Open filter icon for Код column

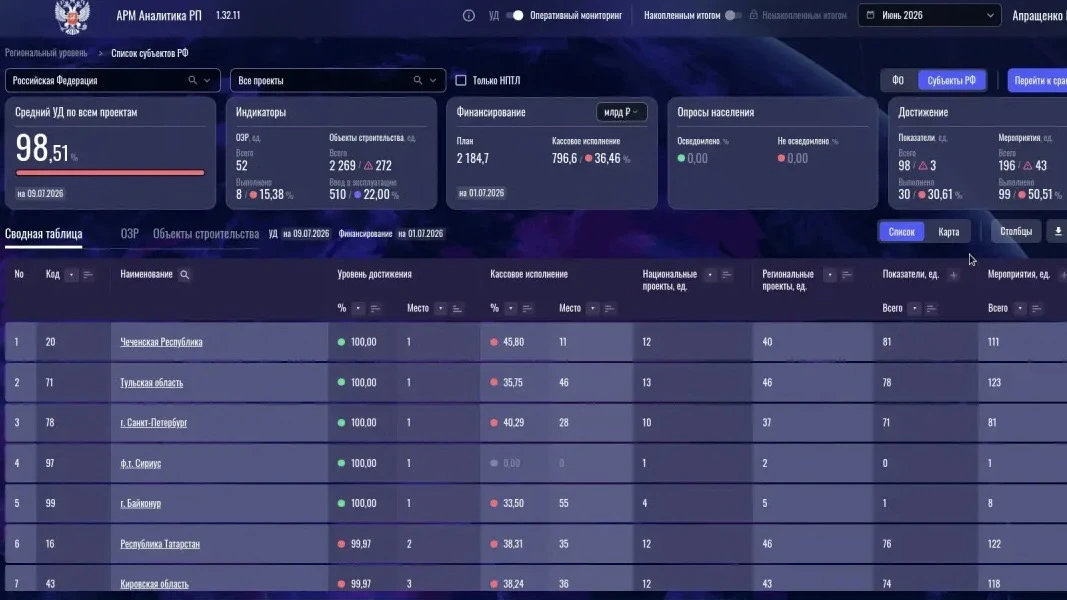(x=88, y=275)
